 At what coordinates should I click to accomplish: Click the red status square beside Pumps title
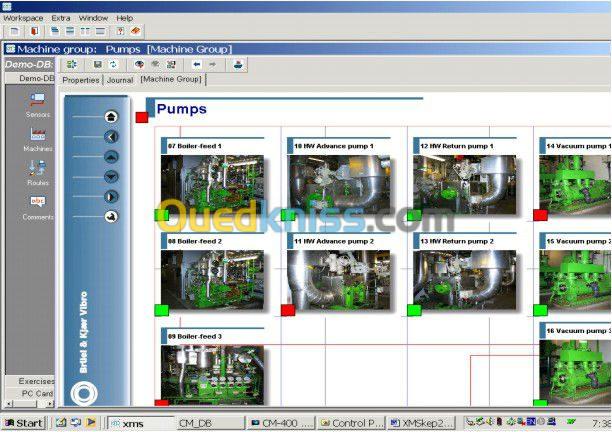[x=142, y=117]
